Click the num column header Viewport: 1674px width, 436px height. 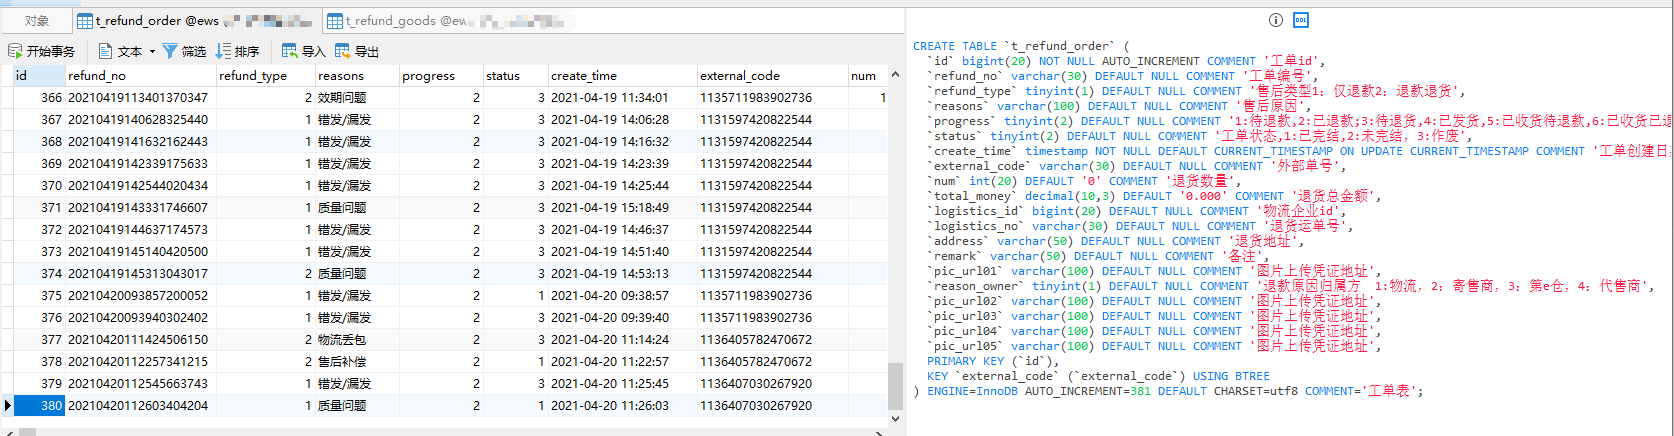coord(867,76)
